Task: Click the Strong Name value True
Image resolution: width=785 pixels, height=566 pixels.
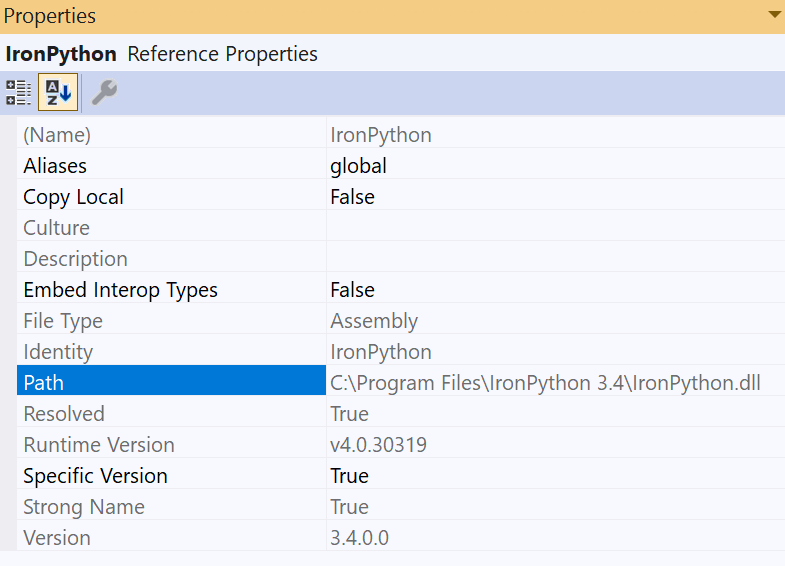Action: tap(349, 507)
